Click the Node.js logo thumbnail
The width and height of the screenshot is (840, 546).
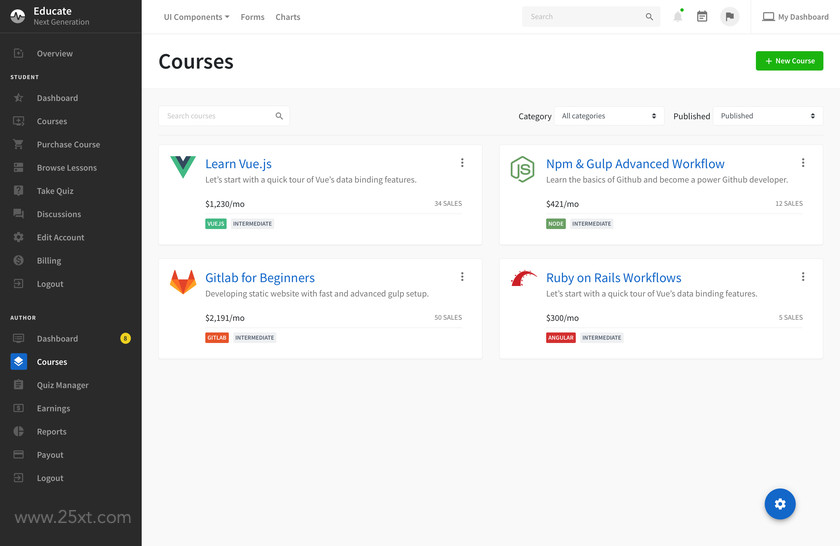[522, 169]
